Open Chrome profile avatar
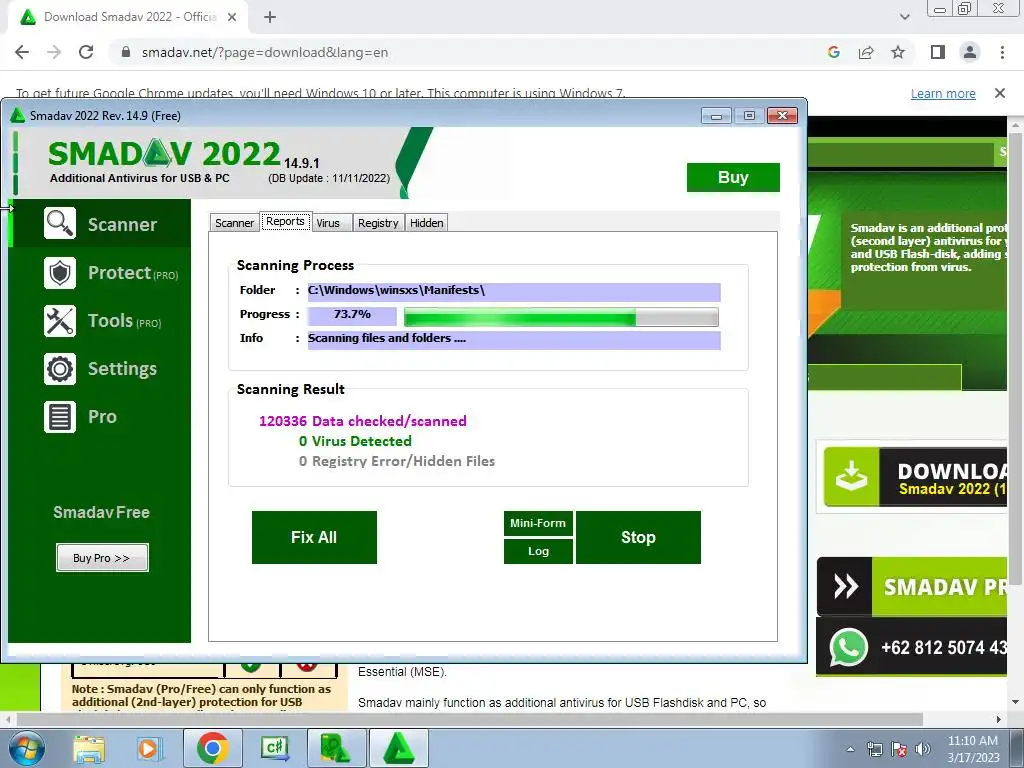Image resolution: width=1024 pixels, height=768 pixels. click(970, 52)
